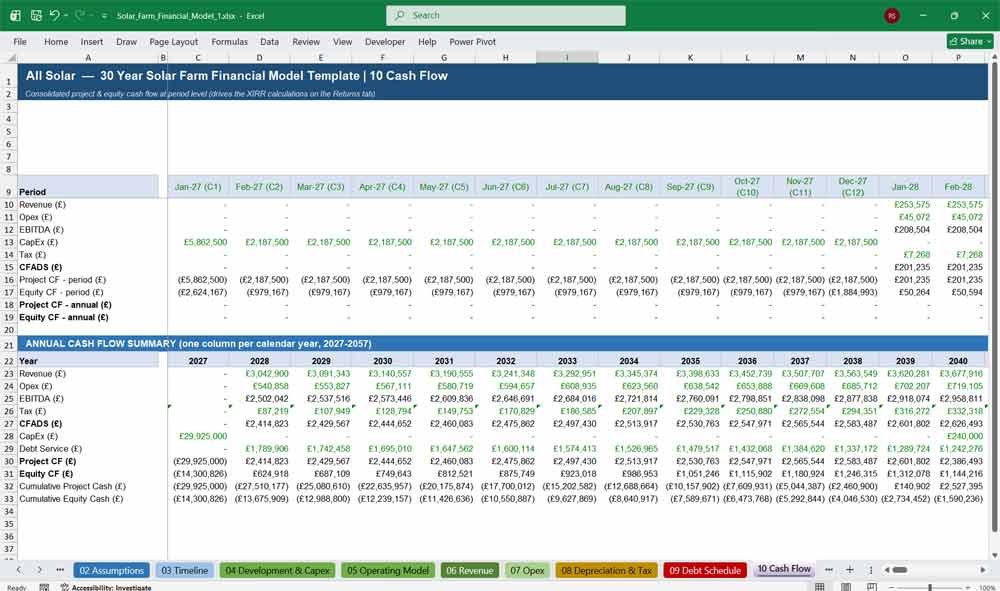Switch to Normal view icon

820,587
